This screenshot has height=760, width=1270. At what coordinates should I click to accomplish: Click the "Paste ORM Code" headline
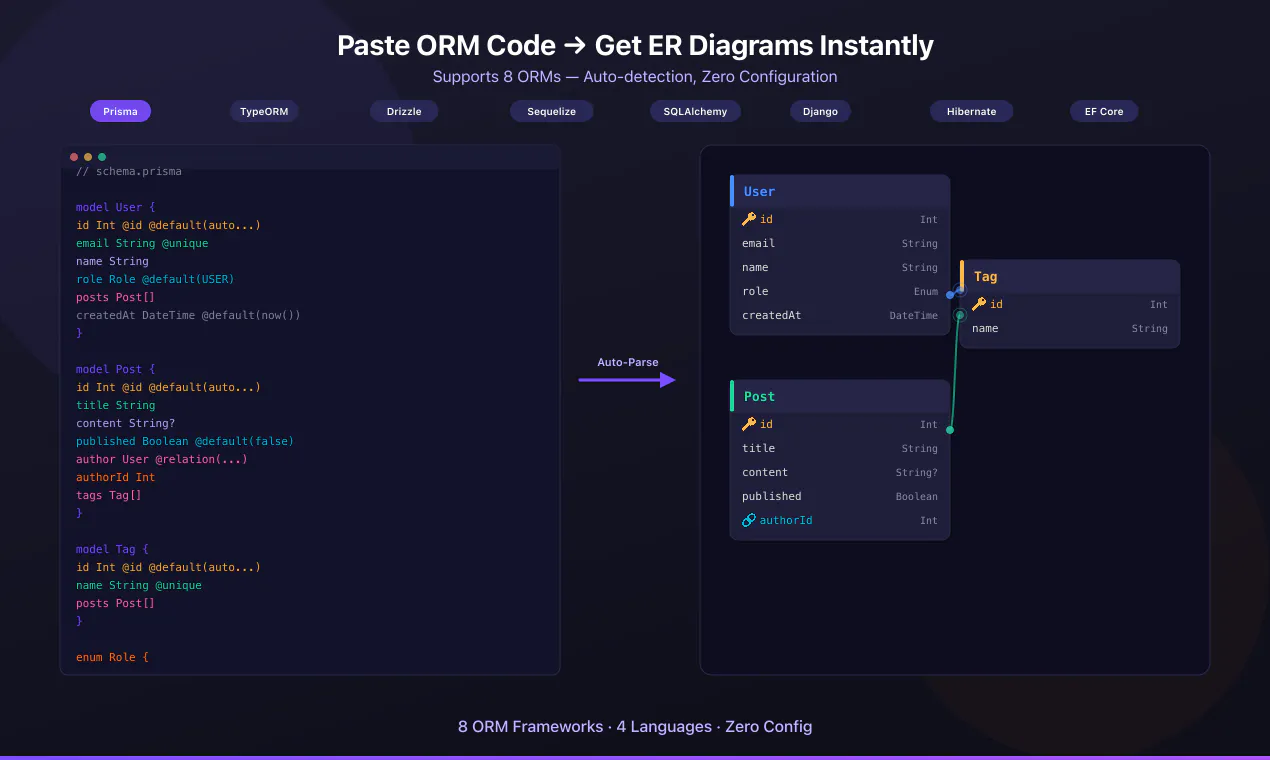(x=446, y=46)
